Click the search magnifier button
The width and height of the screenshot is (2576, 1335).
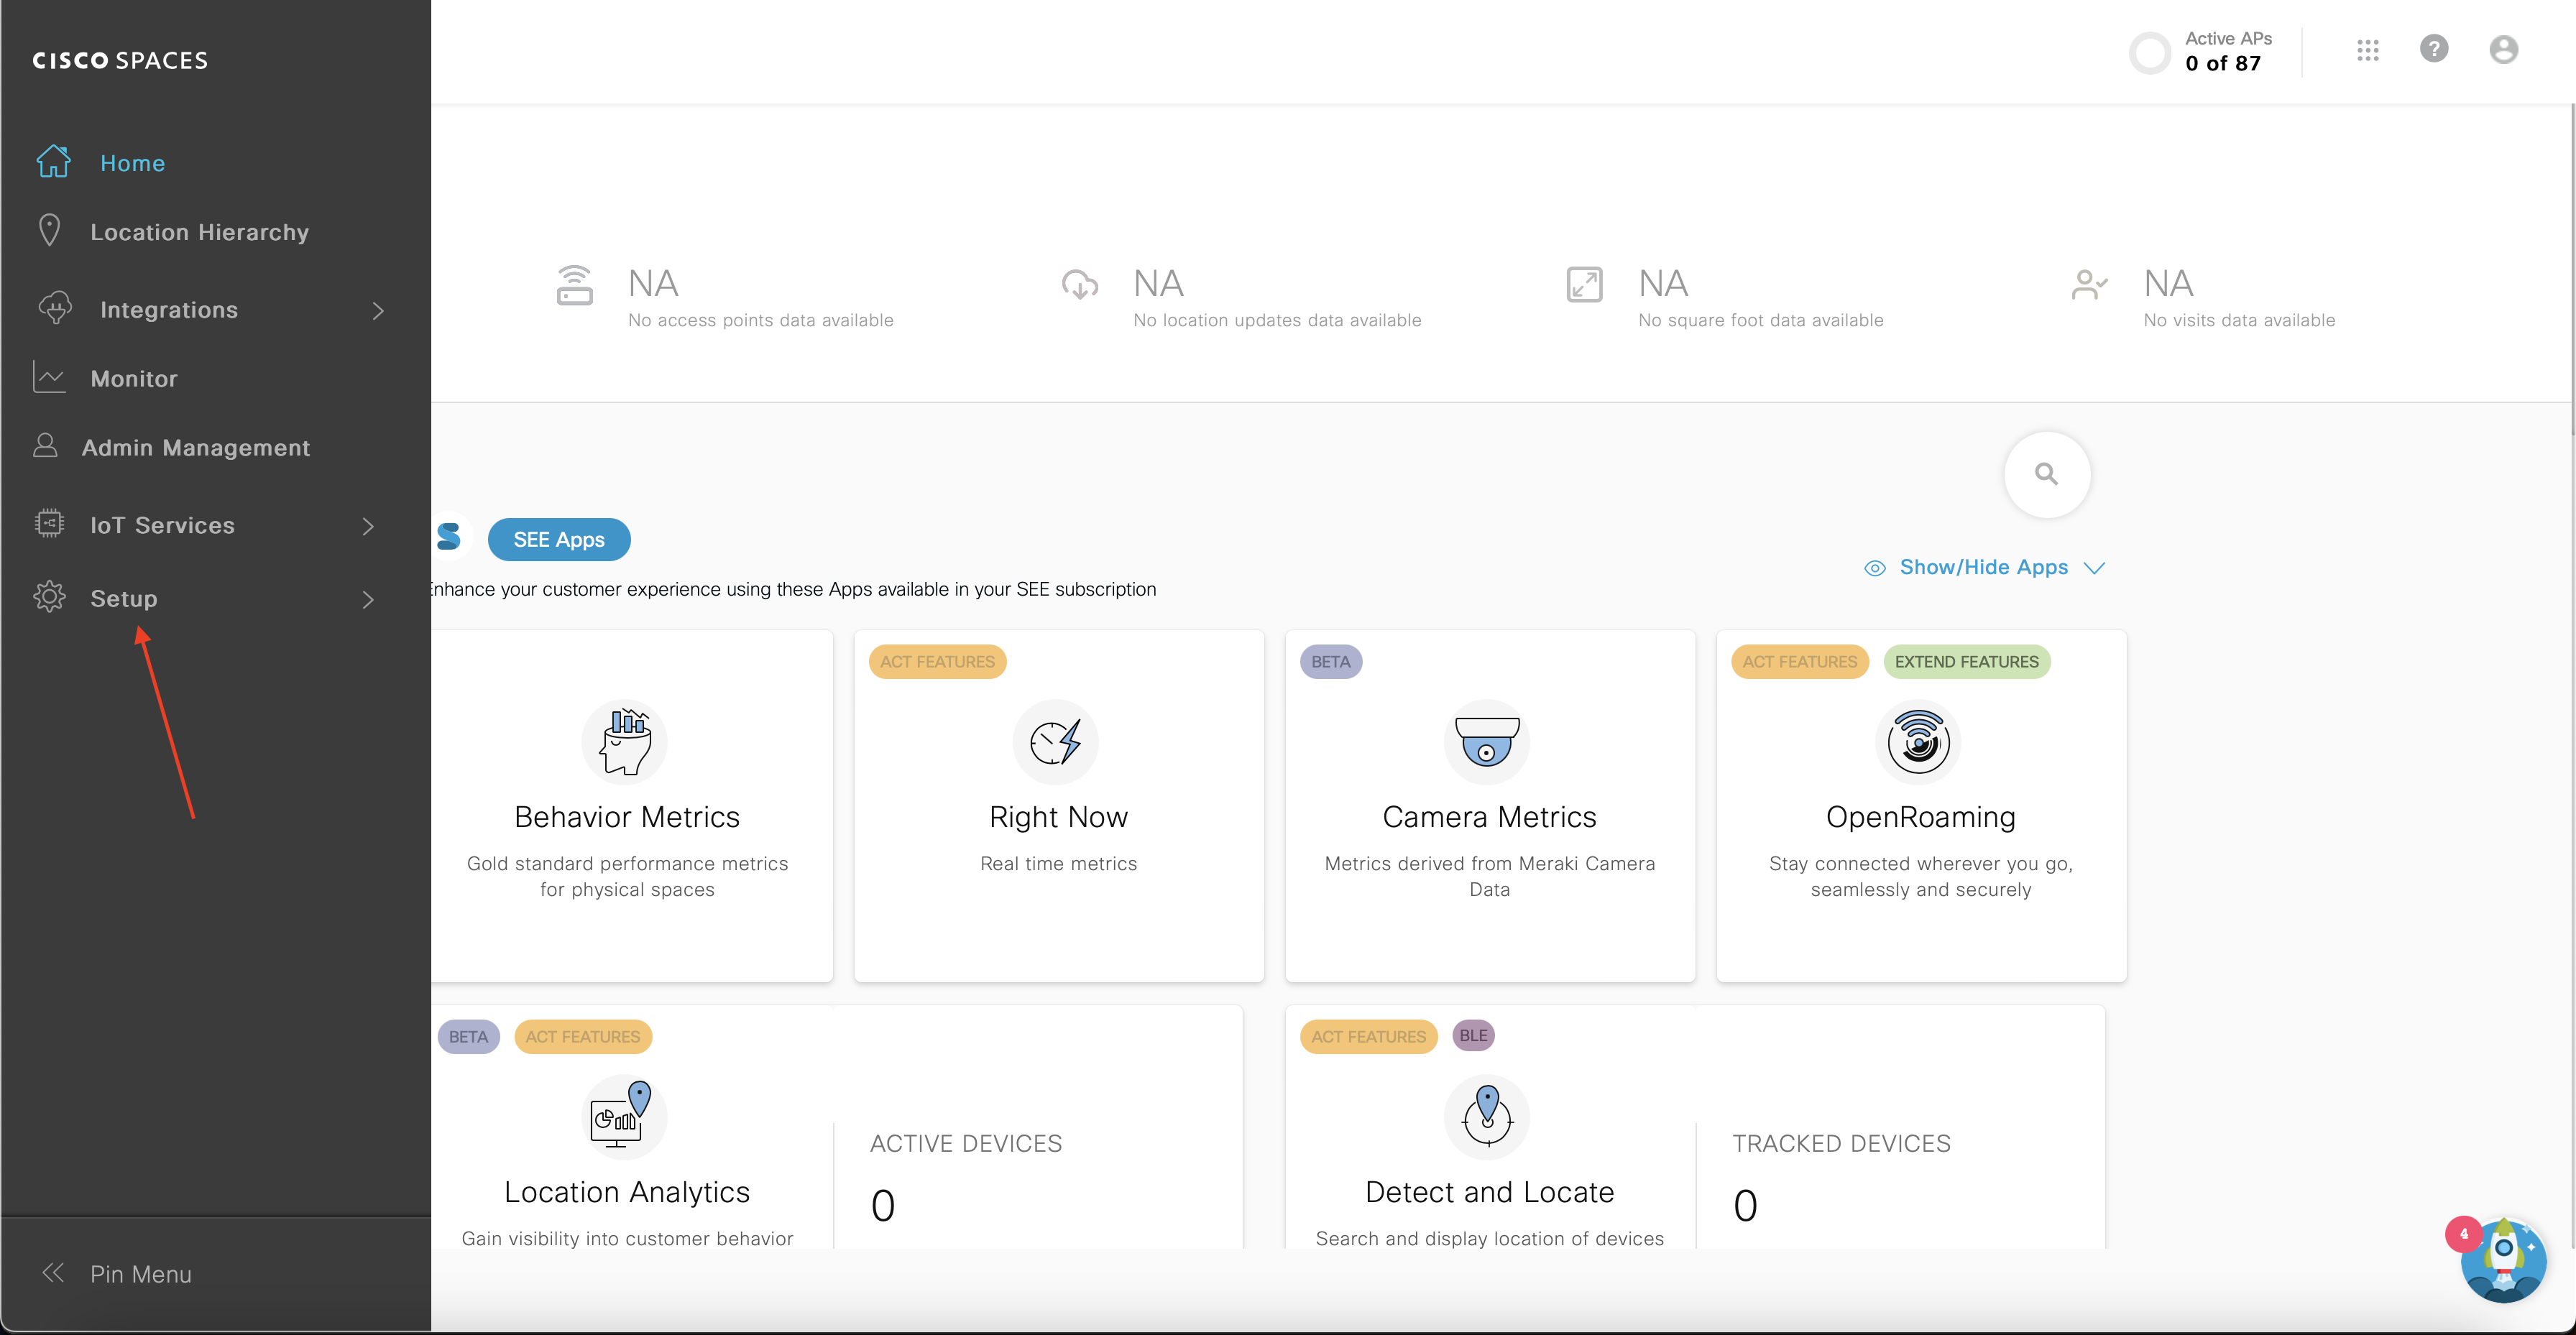click(2047, 474)
